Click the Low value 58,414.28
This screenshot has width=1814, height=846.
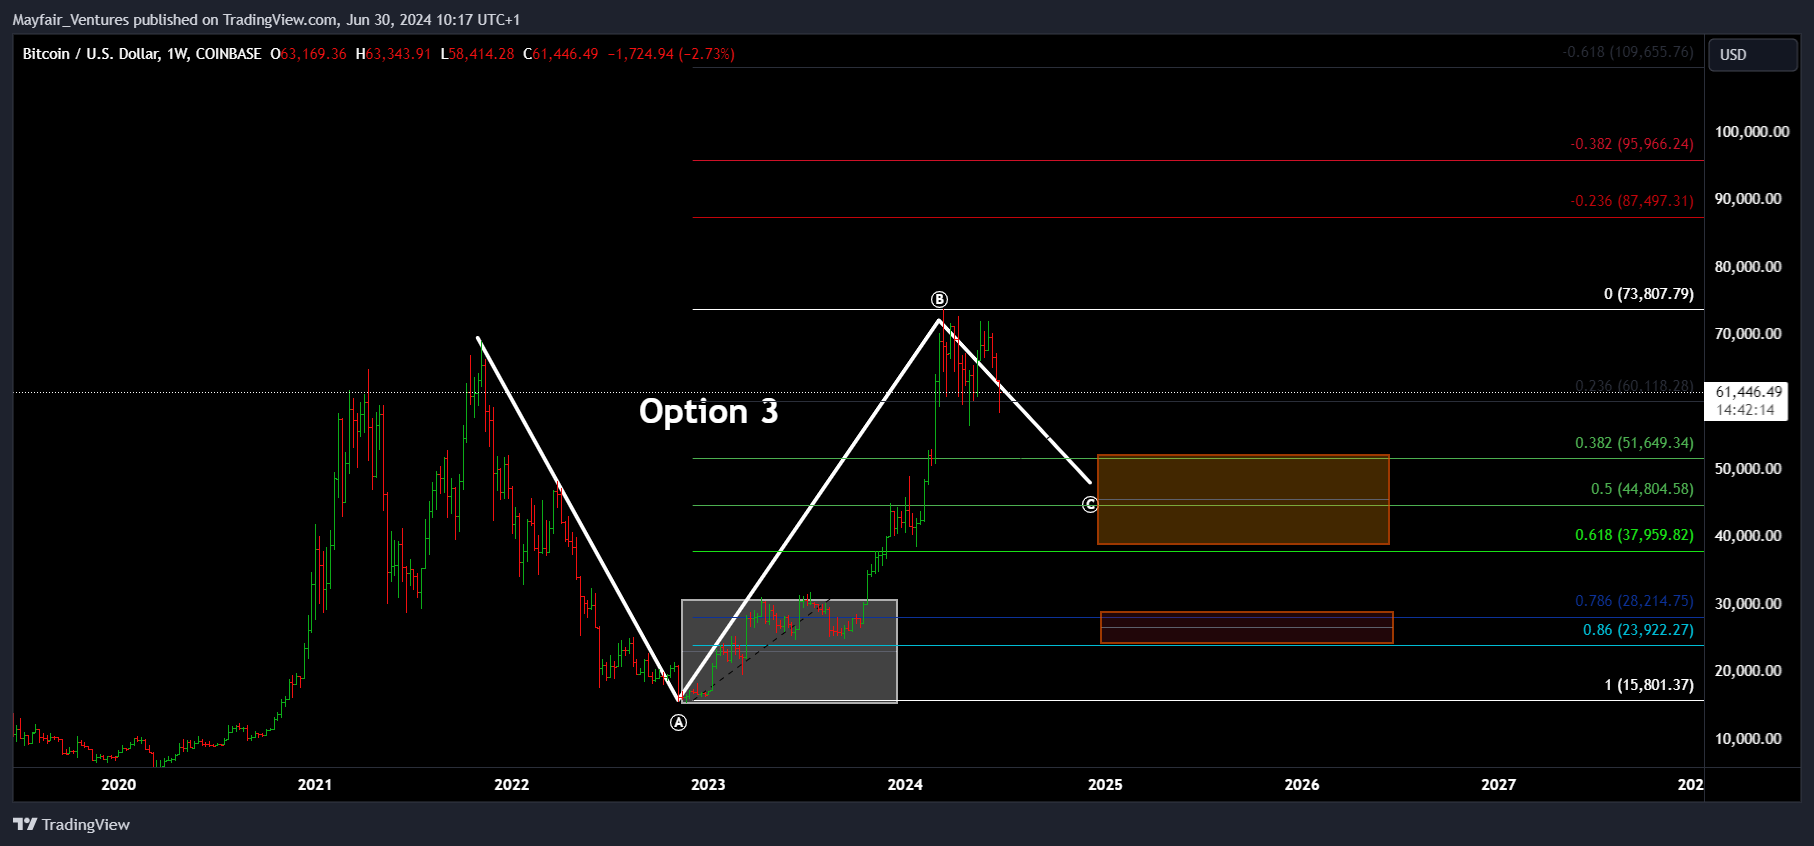(x=481, y=54)
